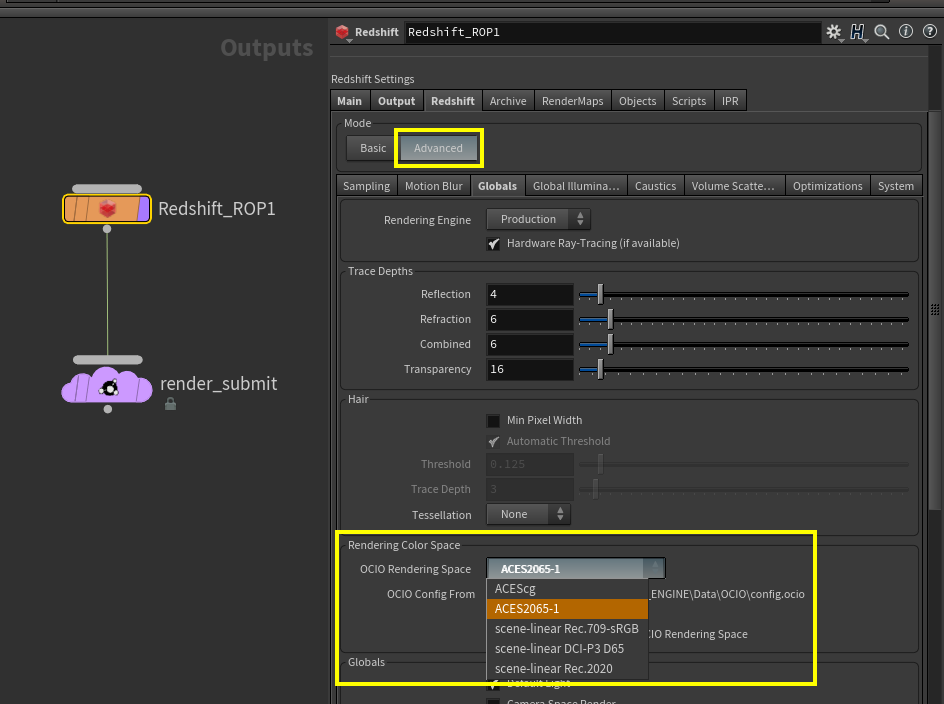
Task: Click the node name field Redshift_ROP1
Action: (613, 32)
